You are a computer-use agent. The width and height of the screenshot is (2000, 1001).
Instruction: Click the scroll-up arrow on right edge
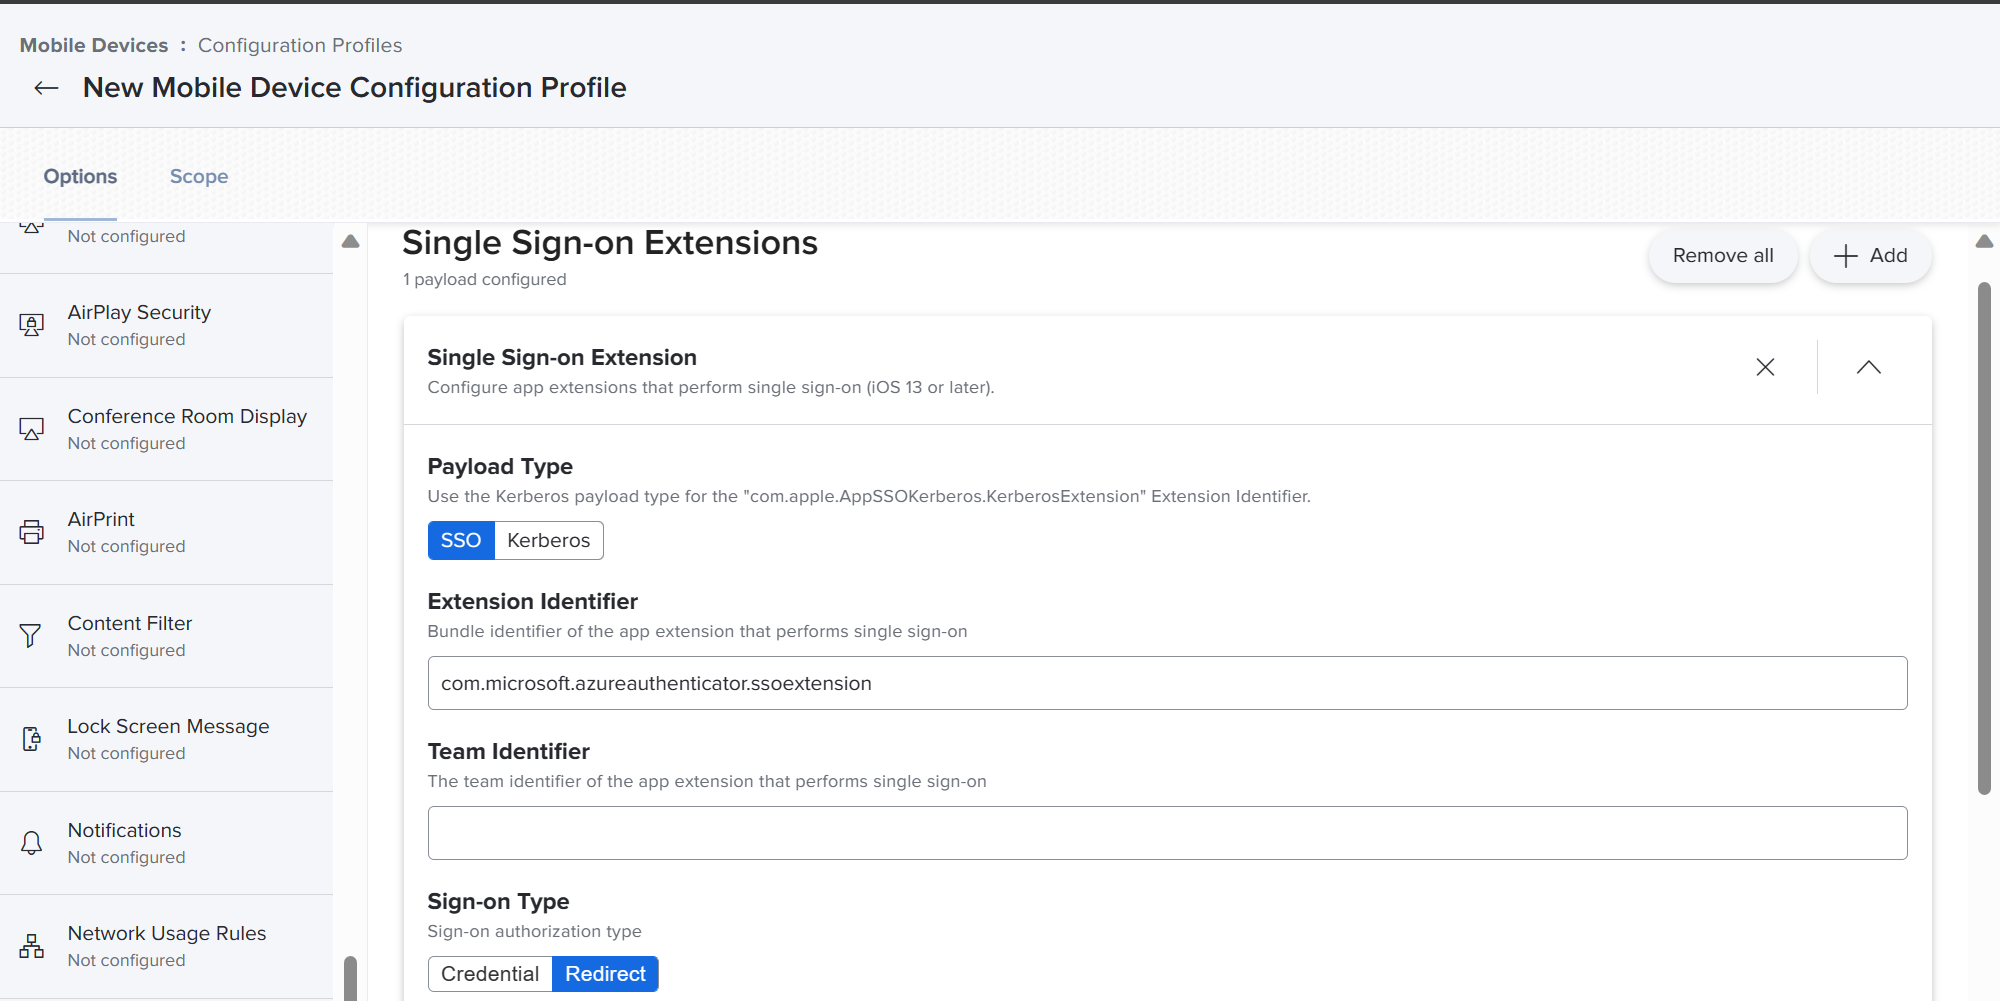[x=1984, y=241]
